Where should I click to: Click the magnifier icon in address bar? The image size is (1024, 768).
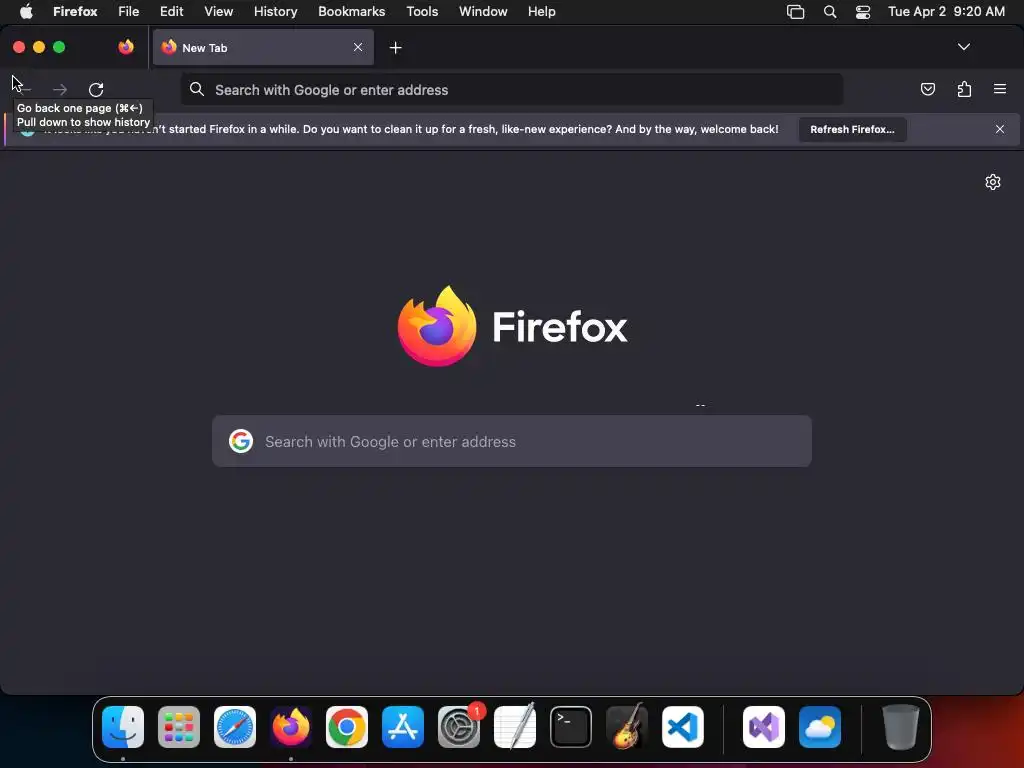(197, 89)
